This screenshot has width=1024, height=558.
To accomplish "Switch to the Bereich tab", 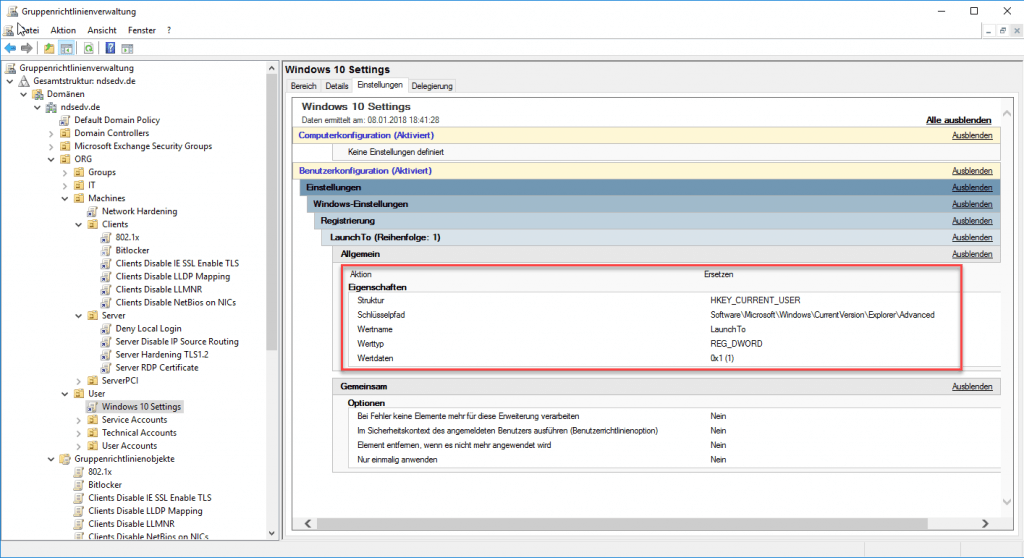I will tap(303, 86).
